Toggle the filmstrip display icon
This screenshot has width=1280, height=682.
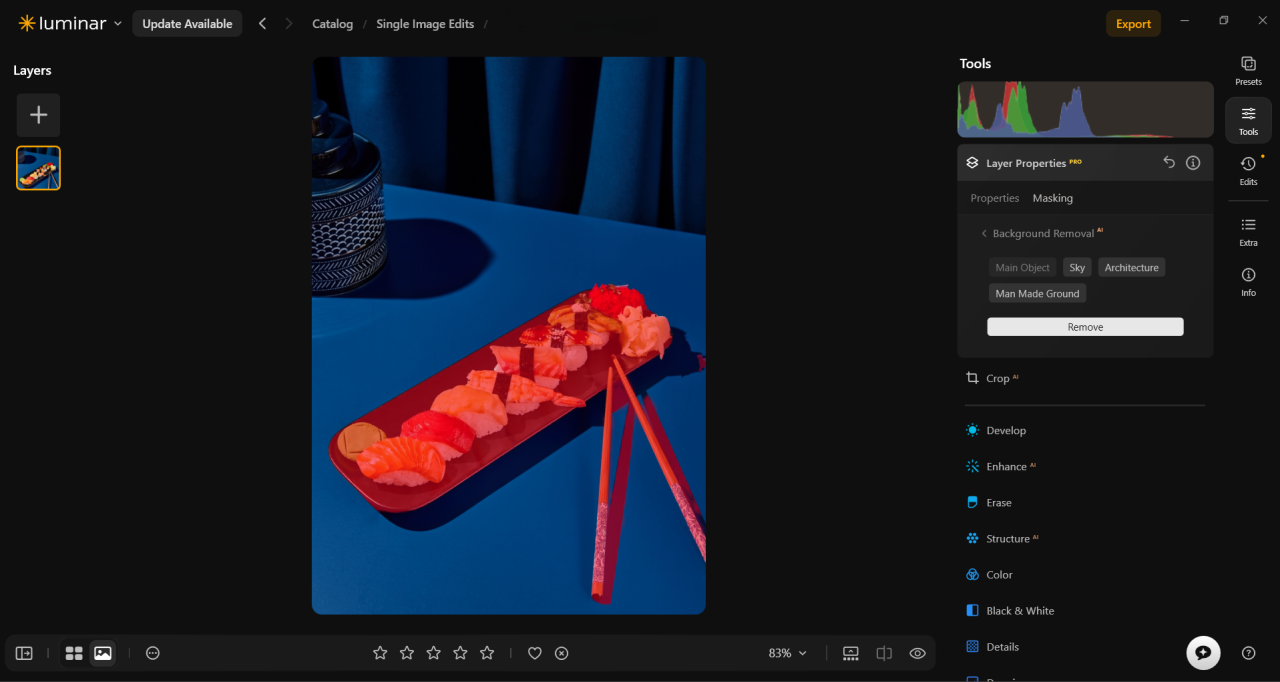coord(851,653)
